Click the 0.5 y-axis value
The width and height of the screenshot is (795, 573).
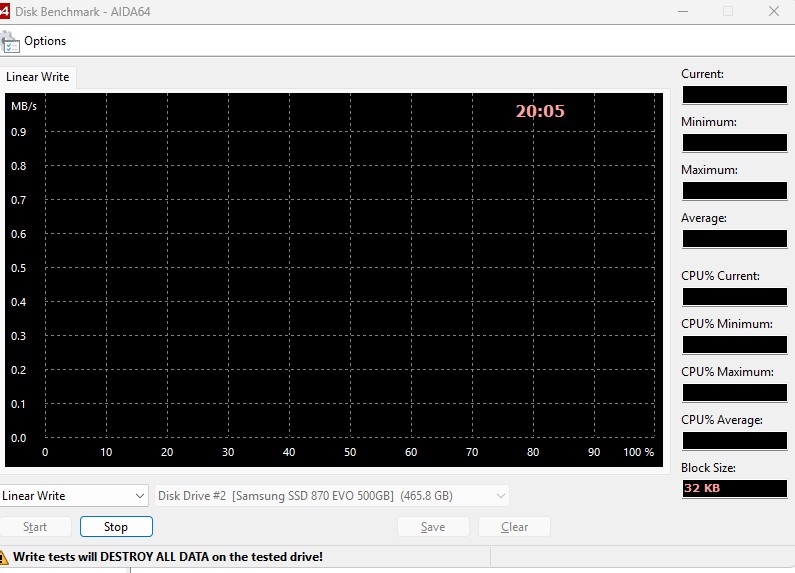point(19,268)
